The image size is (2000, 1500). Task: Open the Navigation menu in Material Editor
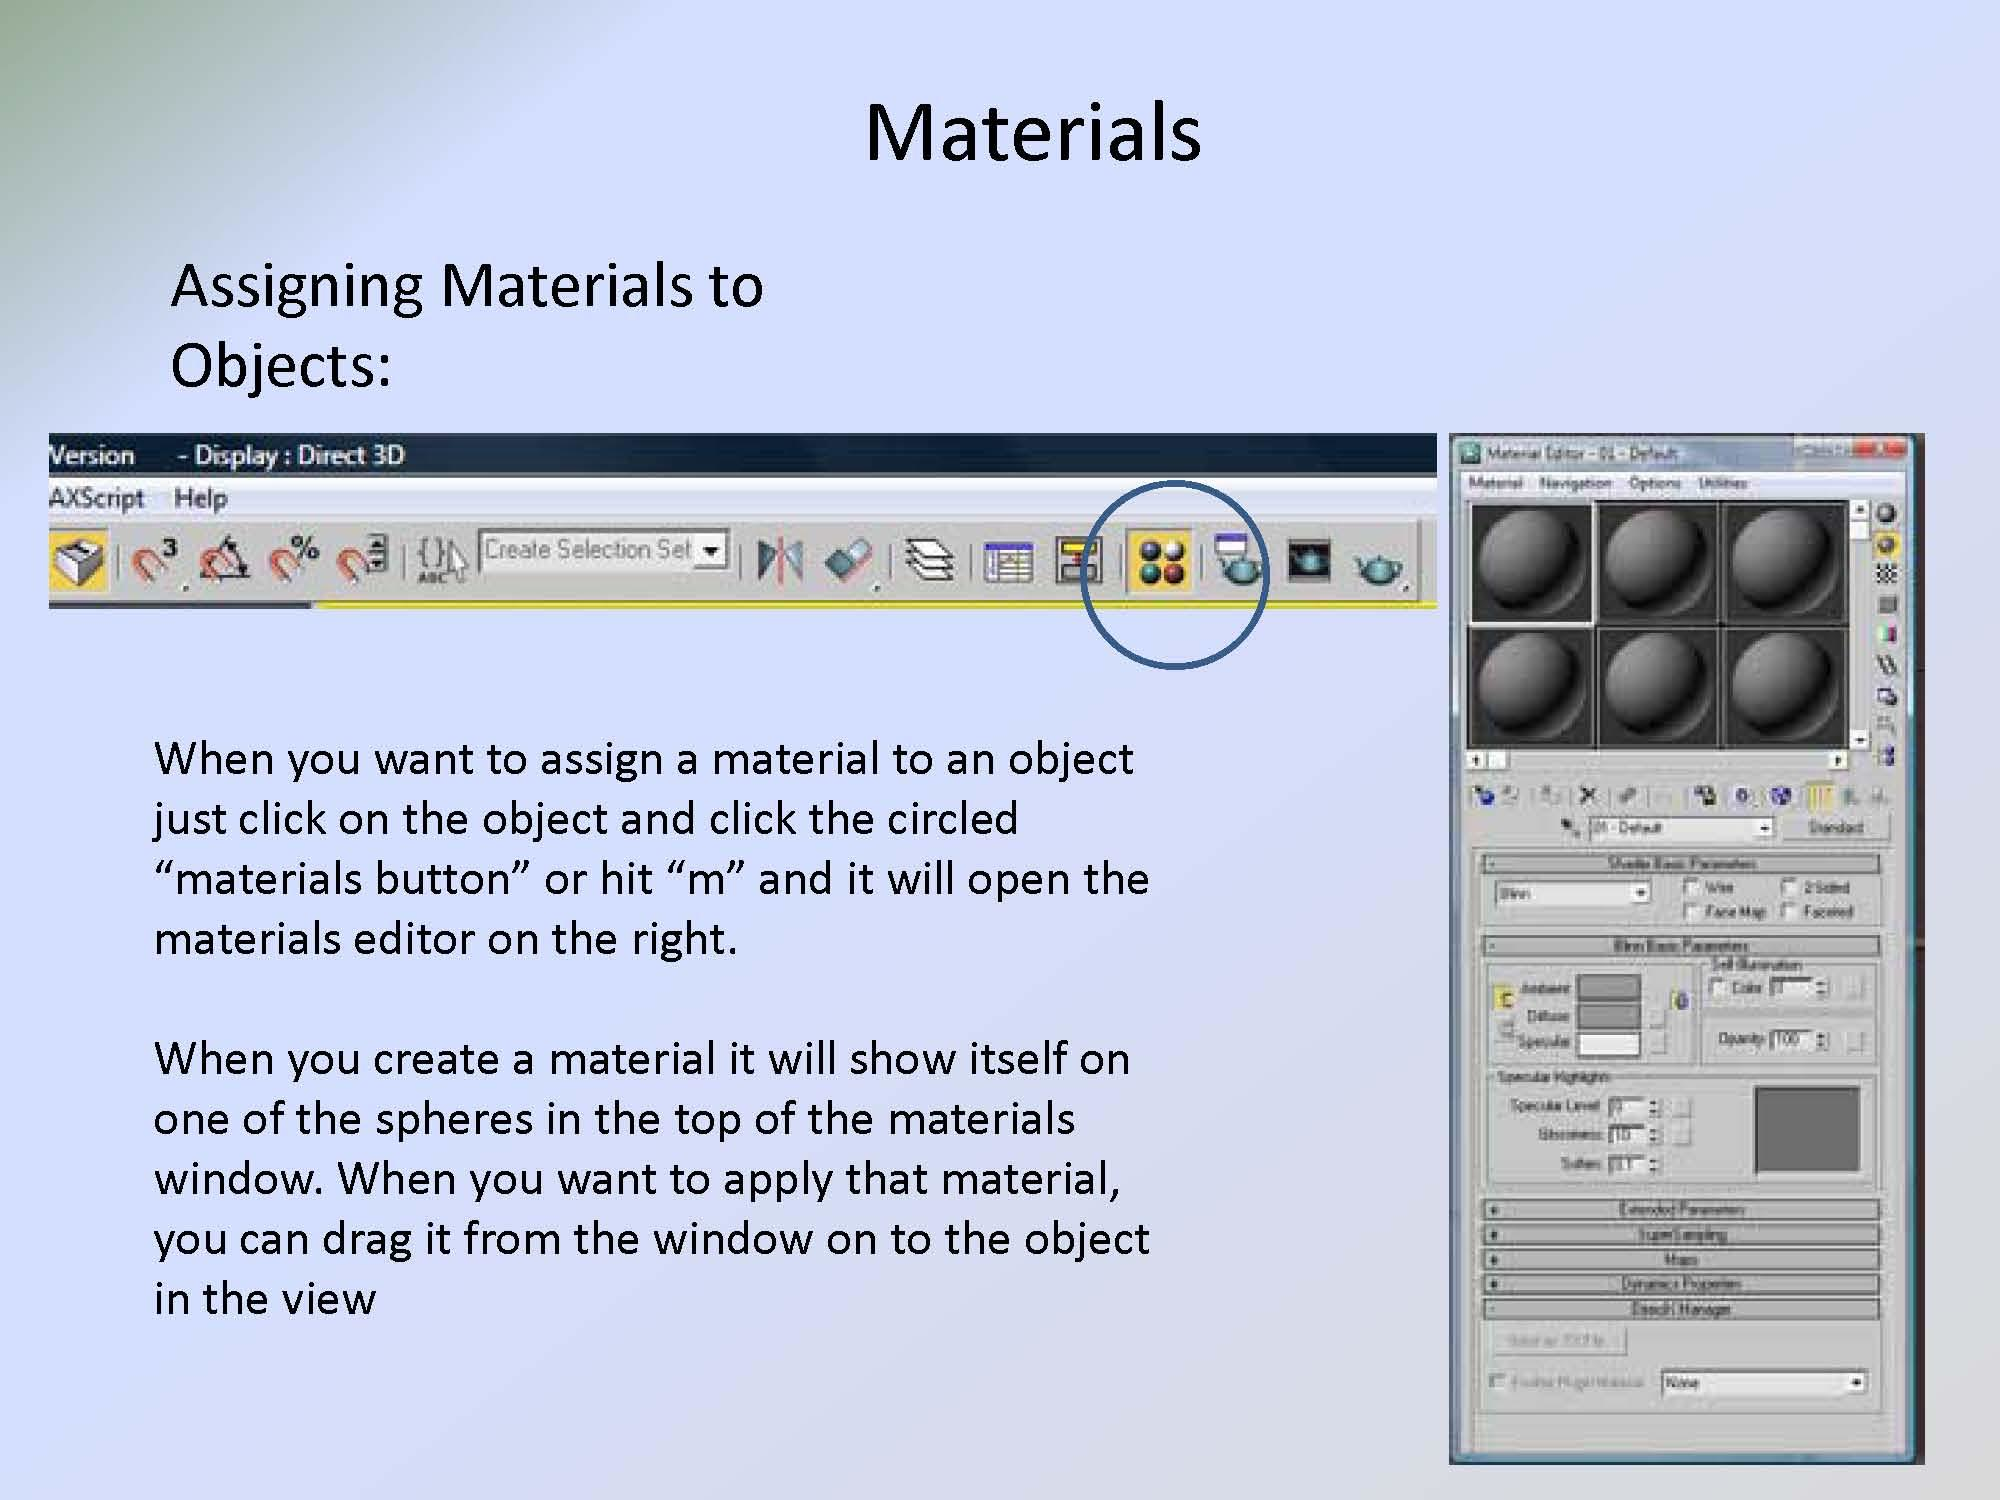[x=1575, y=483]
